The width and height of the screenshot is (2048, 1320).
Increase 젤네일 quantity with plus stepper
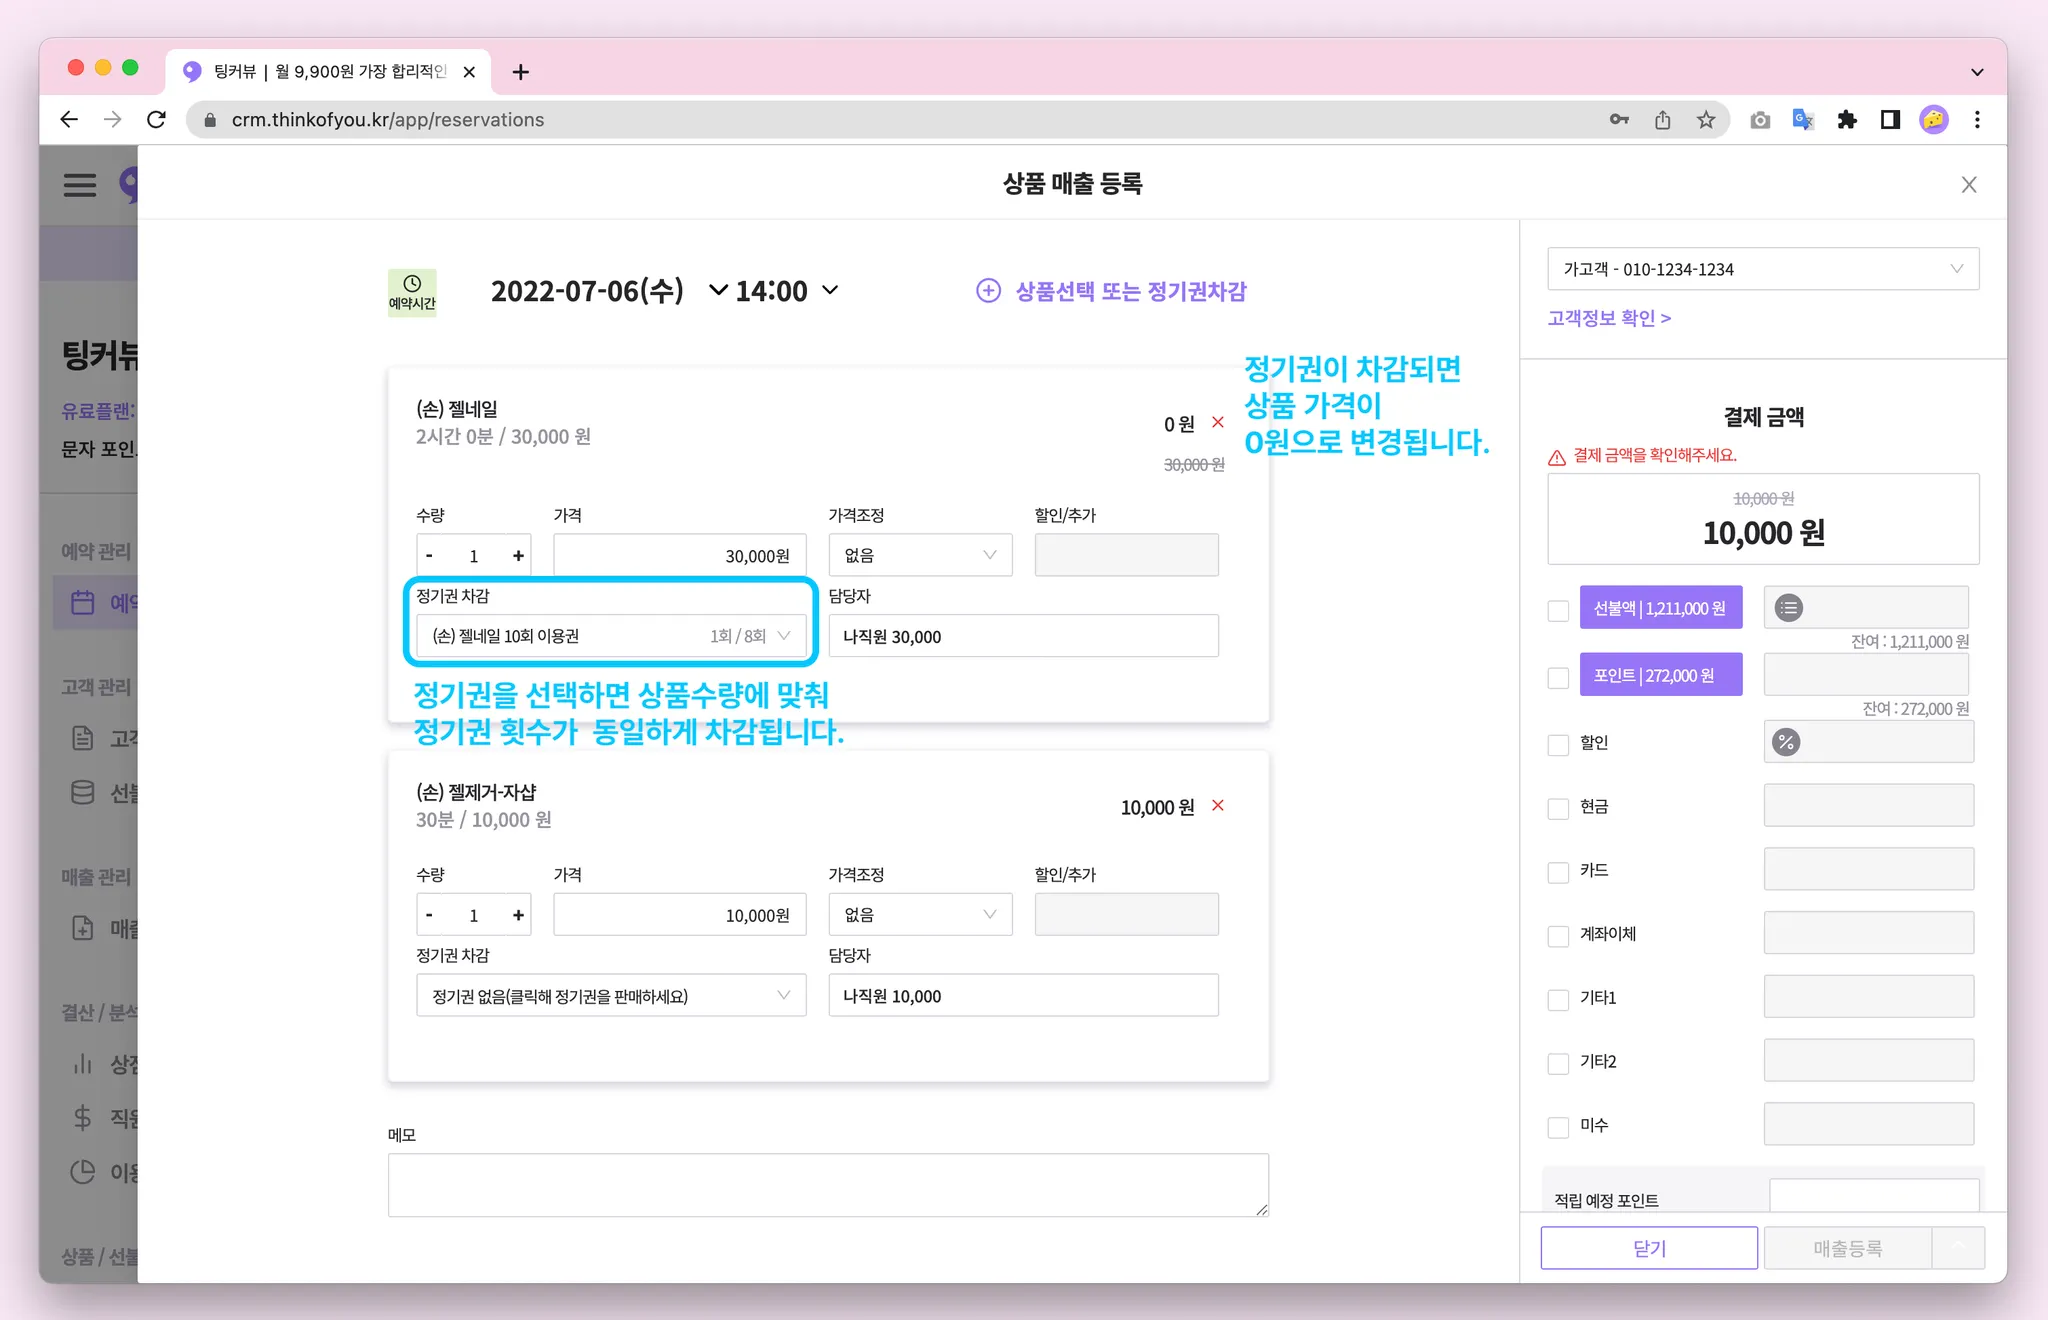tap(518, 556)
